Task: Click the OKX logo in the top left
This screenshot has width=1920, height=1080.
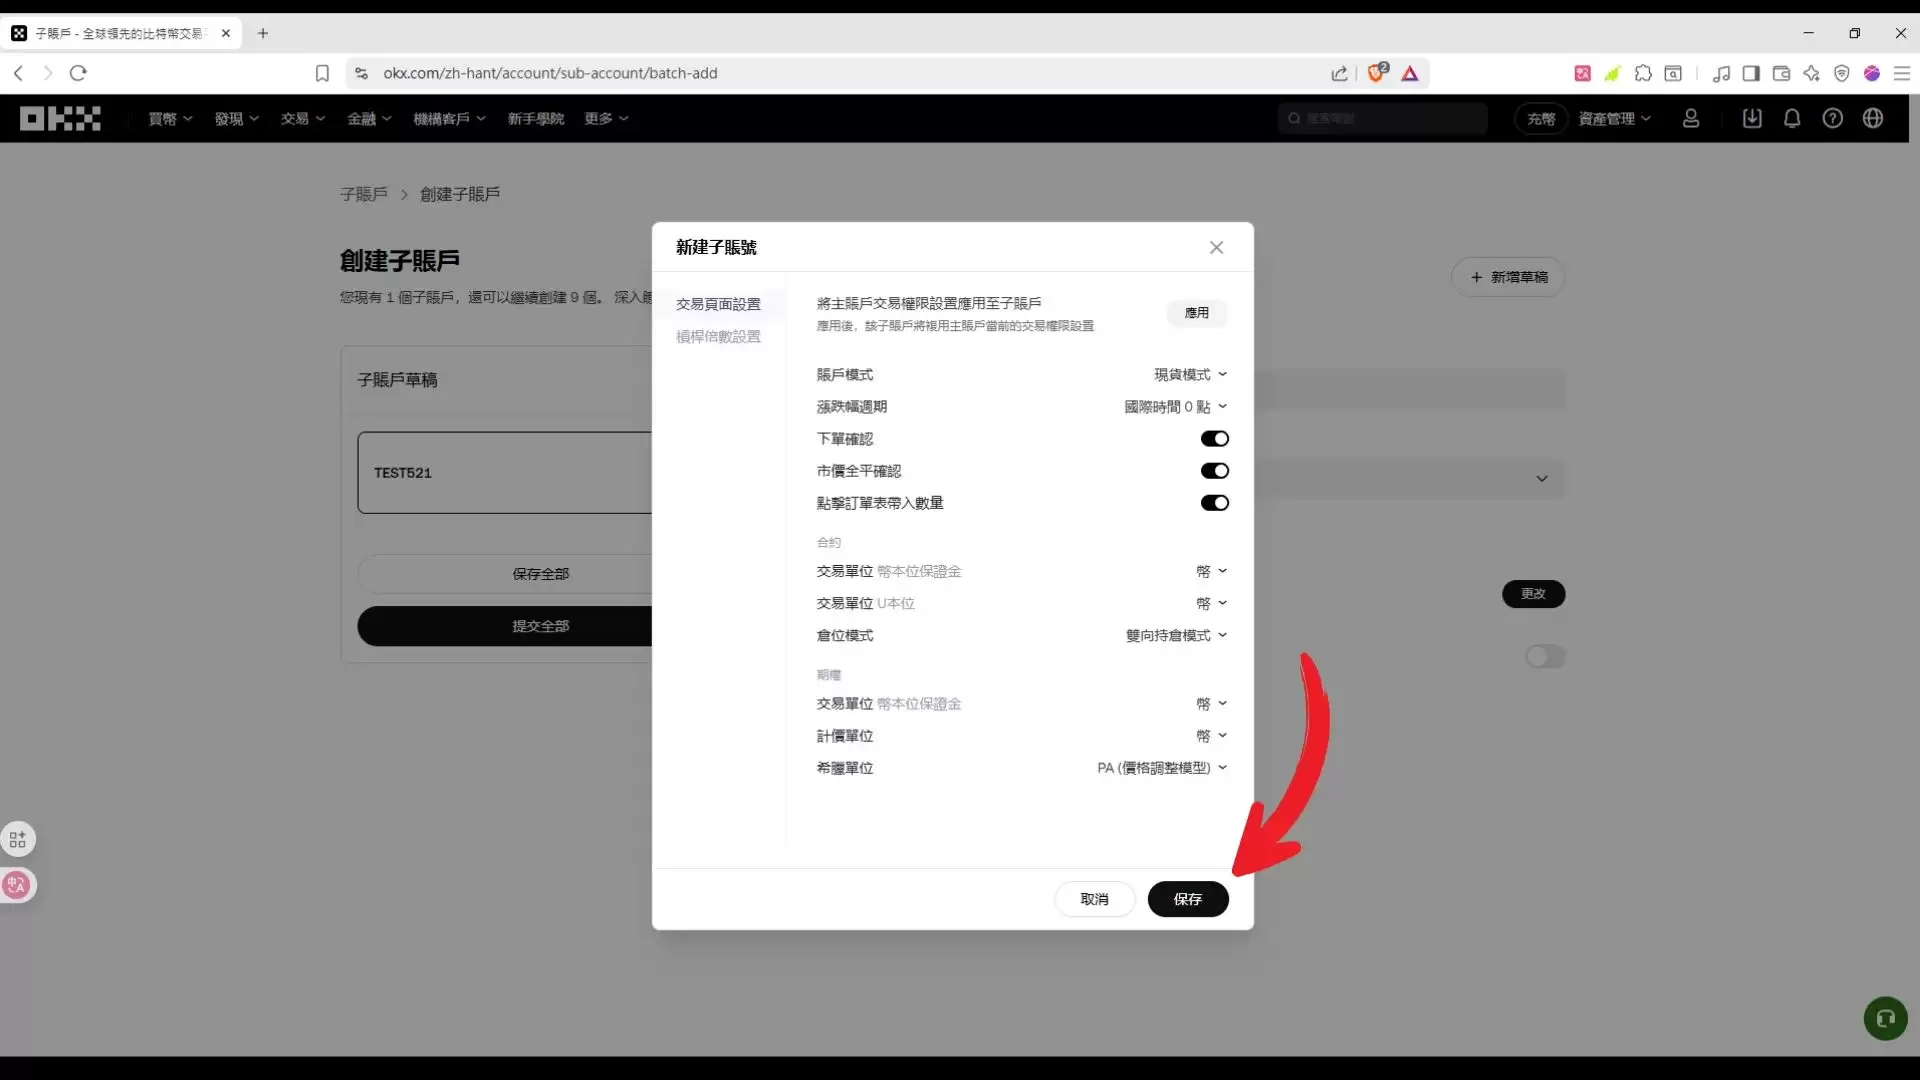Action: coord(59,118)
